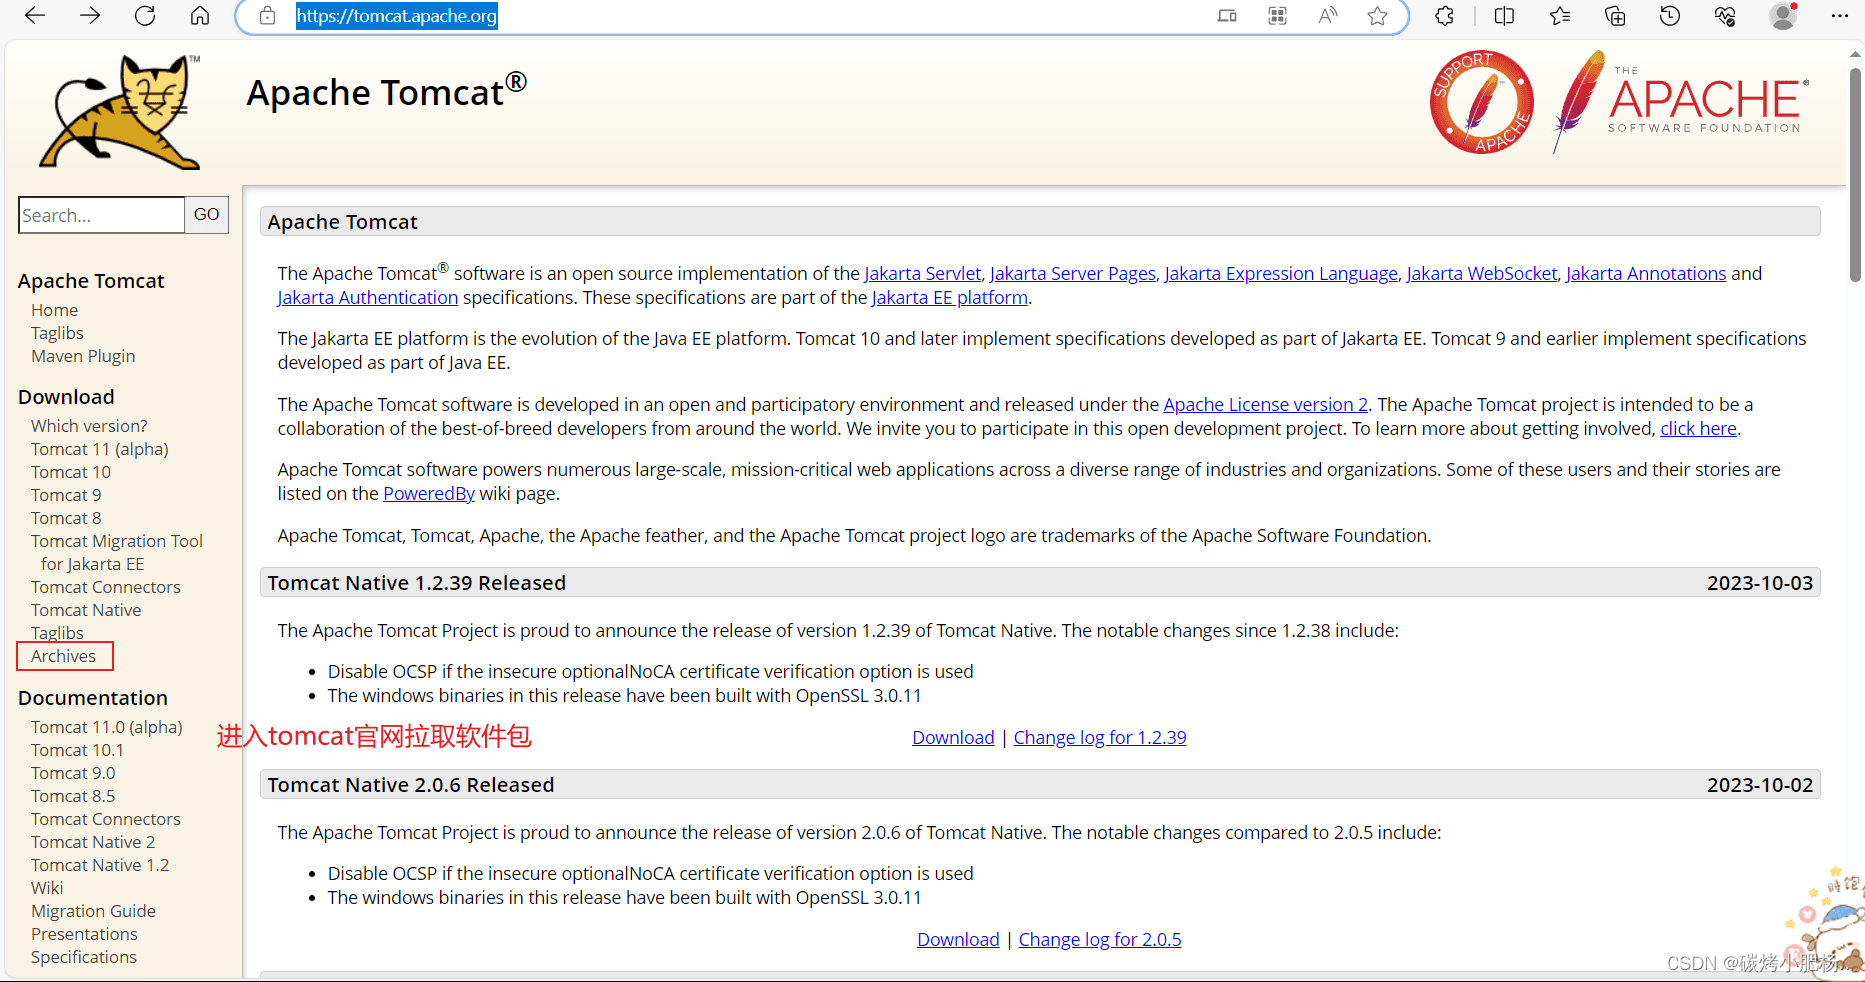Open the Apache License version 2 link
The image size is (1865, 982).
[1266, 405]
